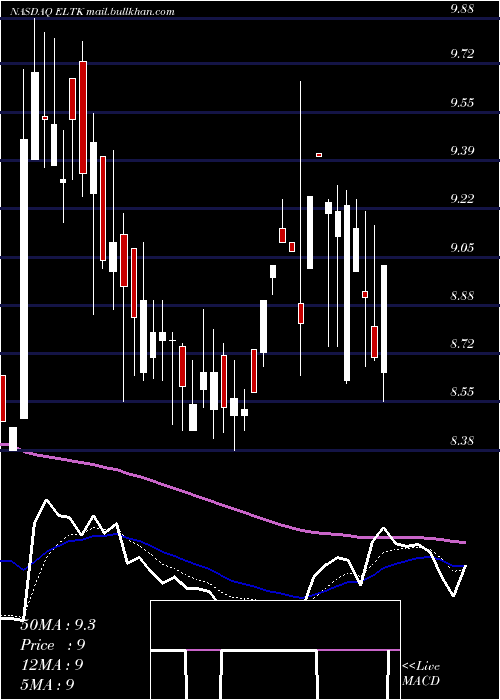Click the Price : 9 readout
This screenshot has height=700, width=500.
tap(53, 645)
